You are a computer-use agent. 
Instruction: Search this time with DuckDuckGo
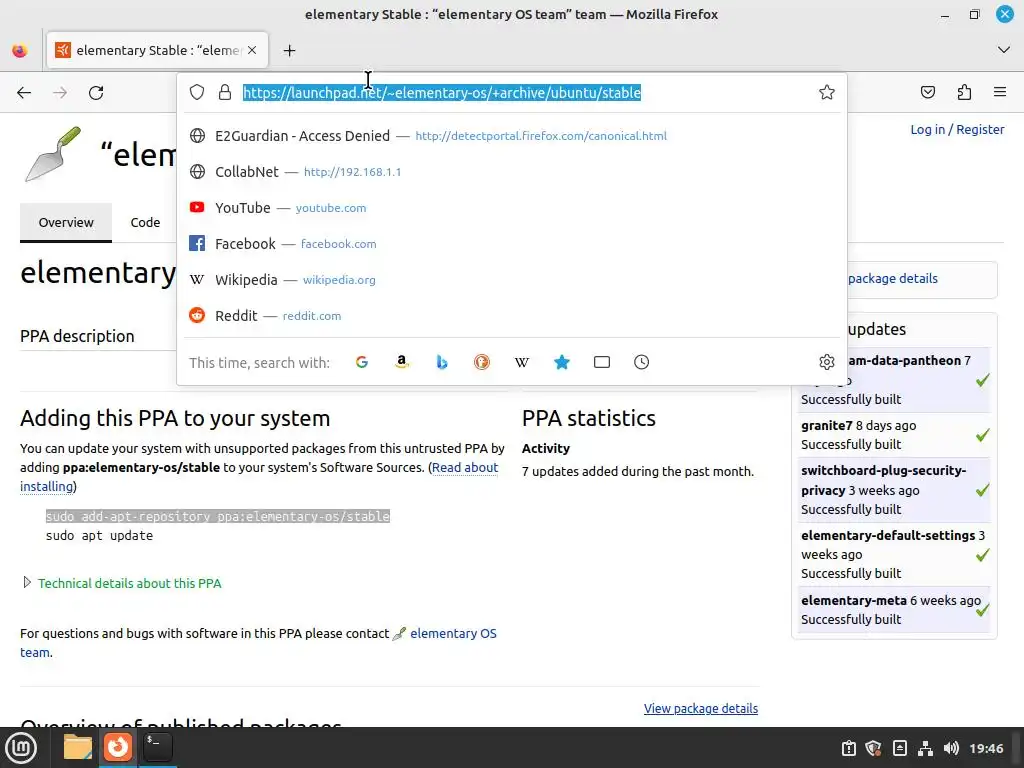482,362
